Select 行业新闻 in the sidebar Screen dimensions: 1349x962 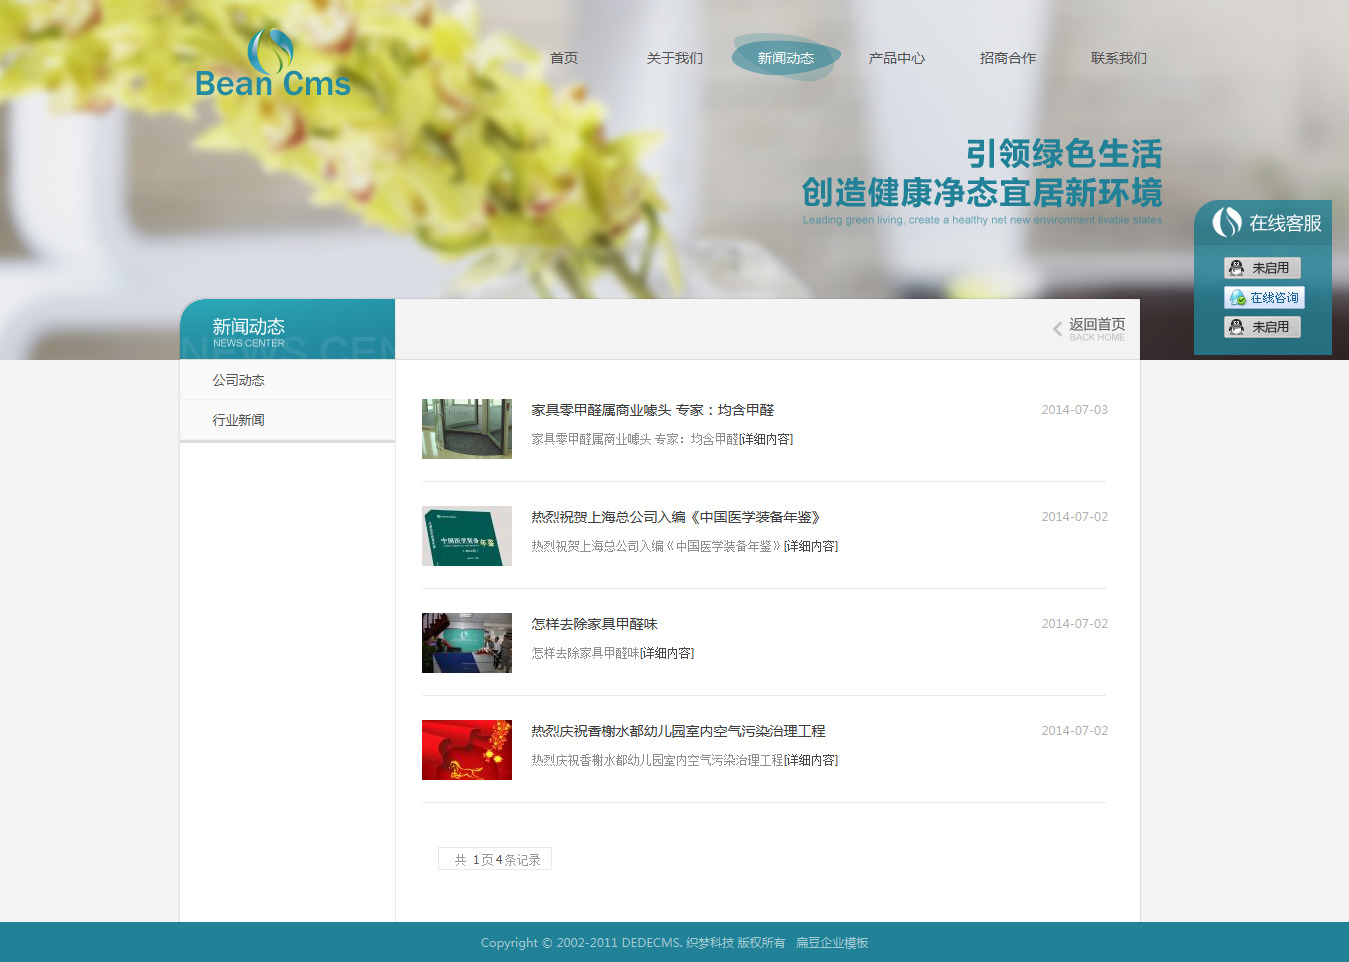tap(238, 420)
